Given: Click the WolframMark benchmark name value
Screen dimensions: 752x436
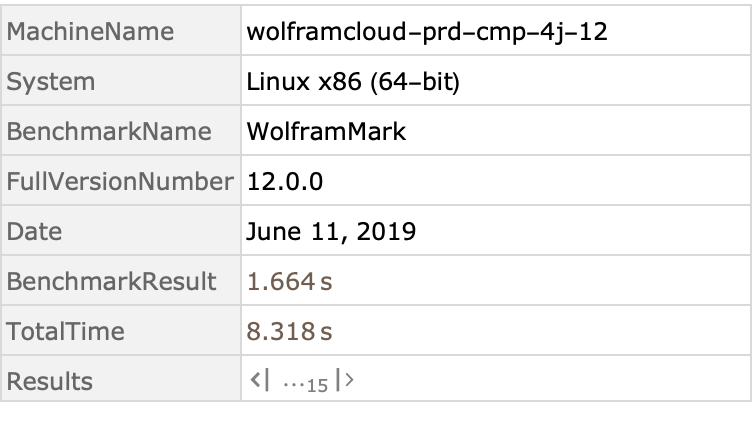Looking at the screenshot, I should tap(326, 131).
